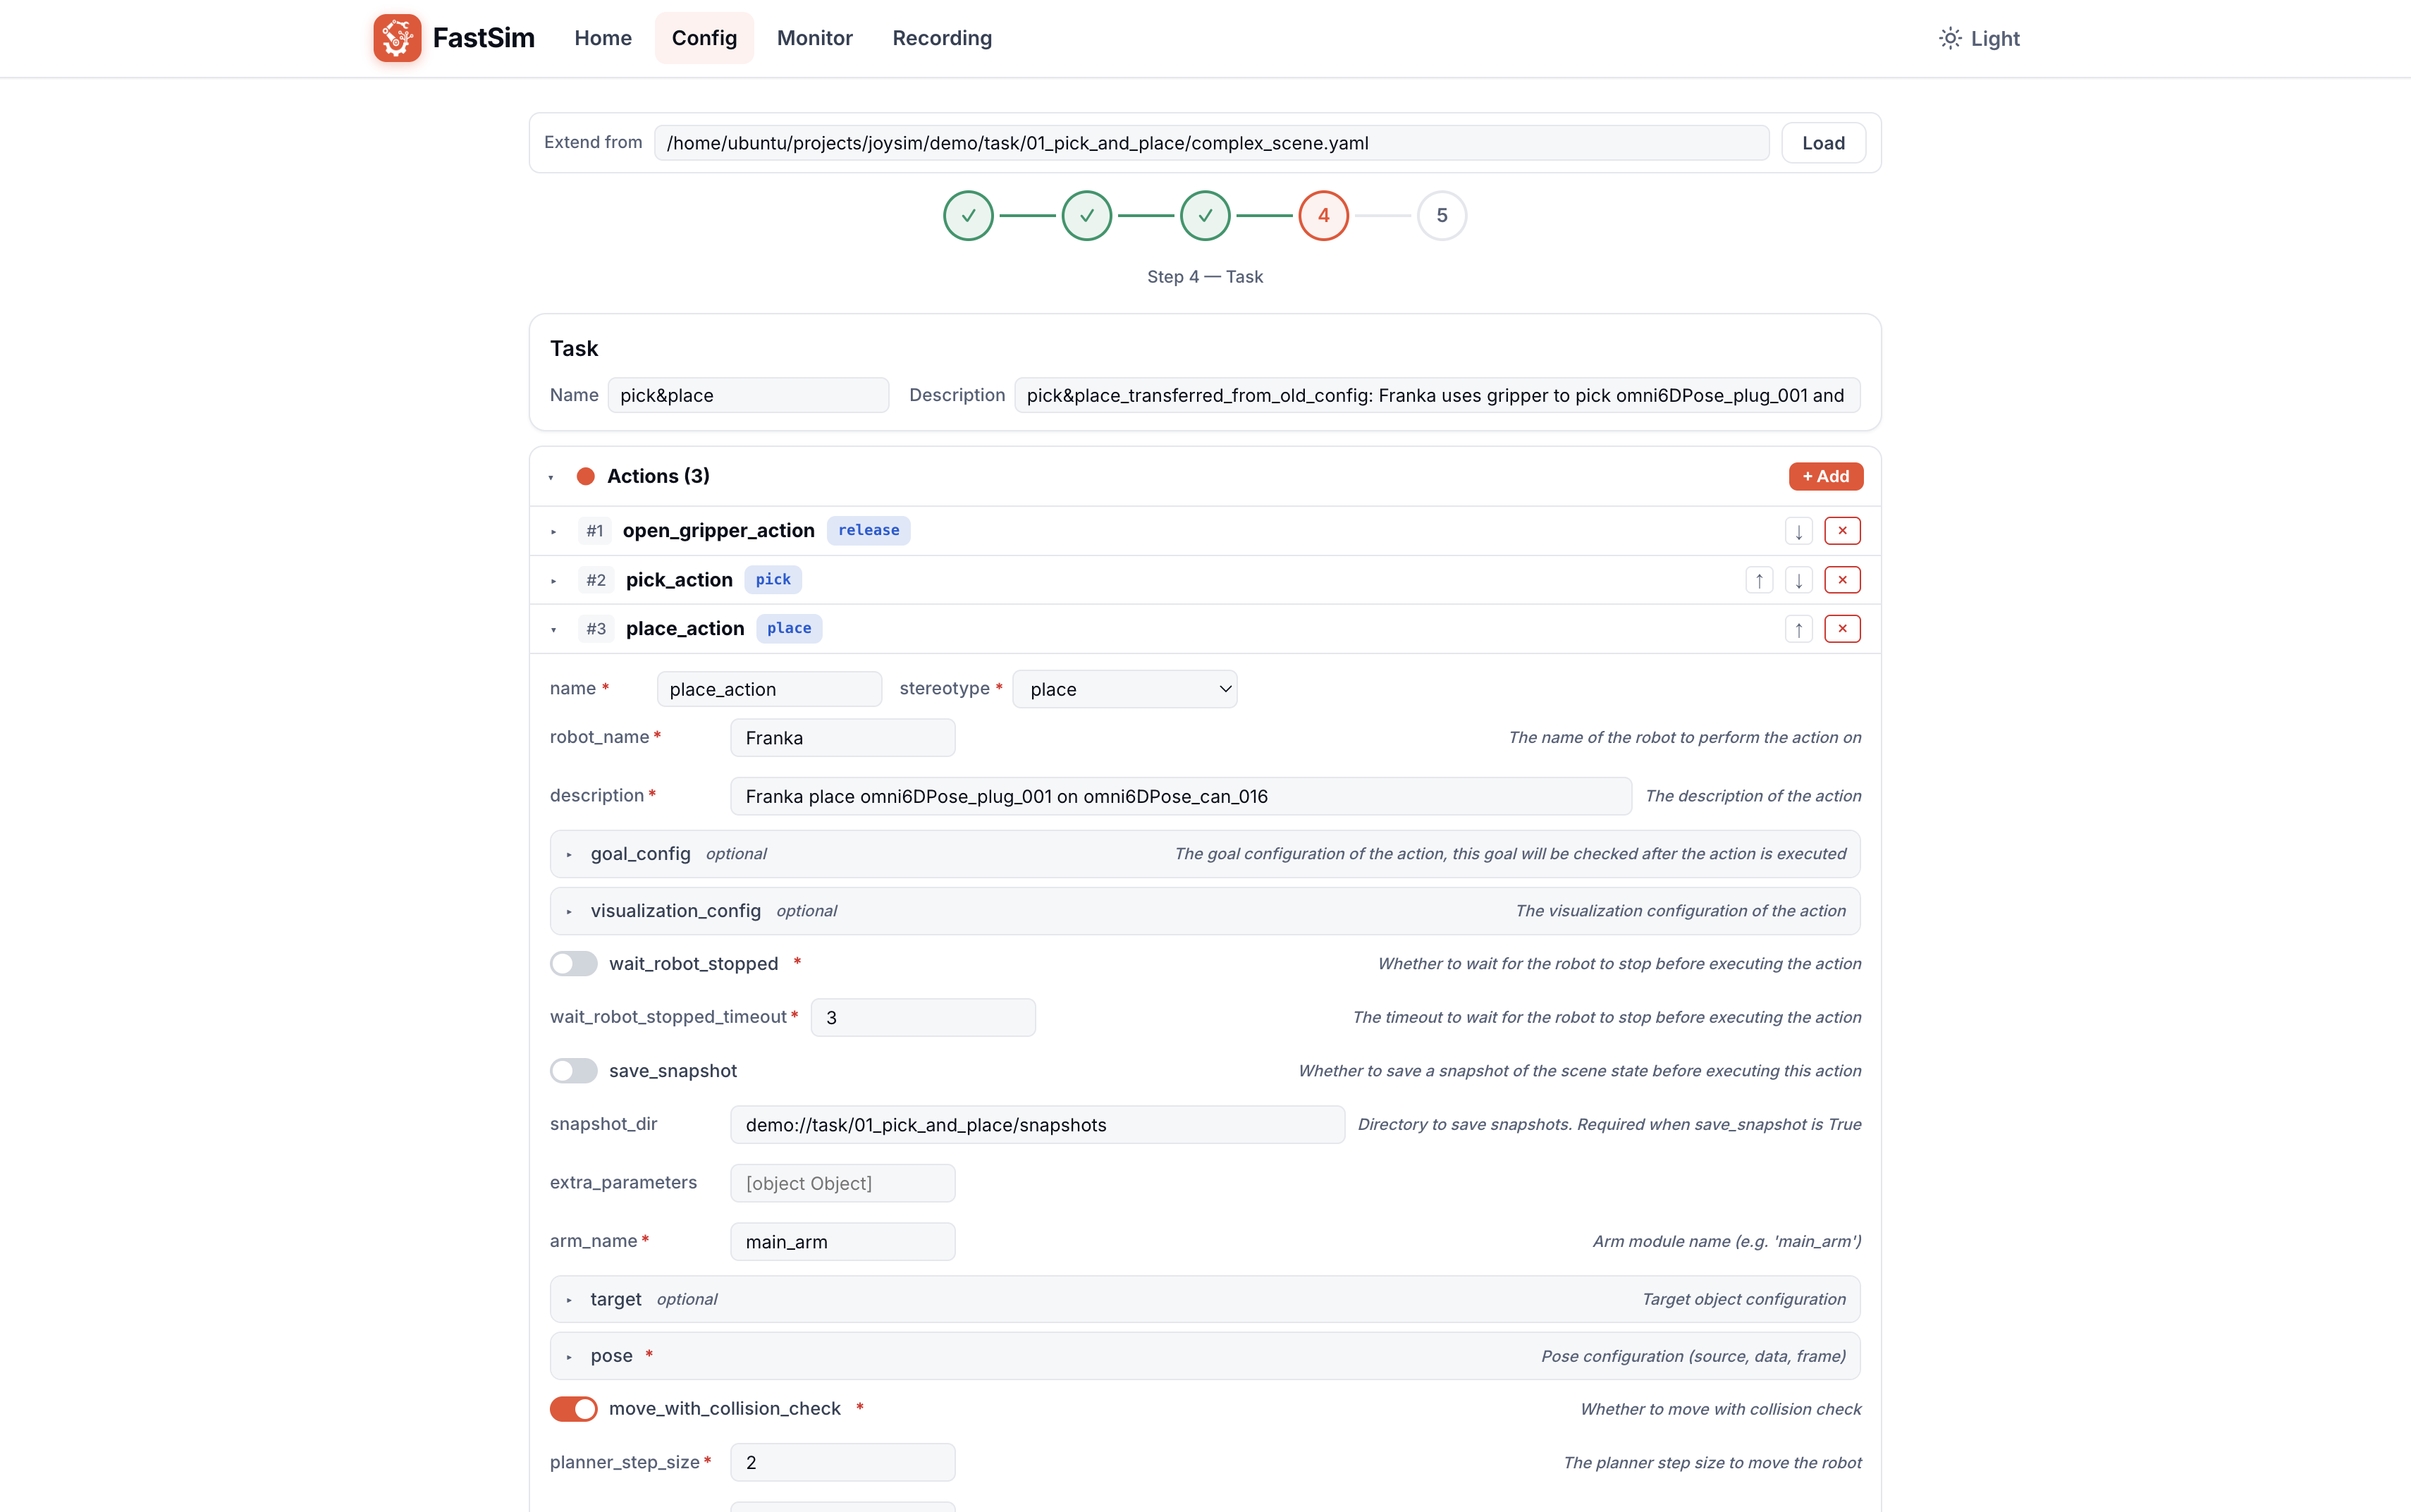This screenshot has width=2411, height=1512.
Task: Open the Recording tab
Action: pos(942,38)
